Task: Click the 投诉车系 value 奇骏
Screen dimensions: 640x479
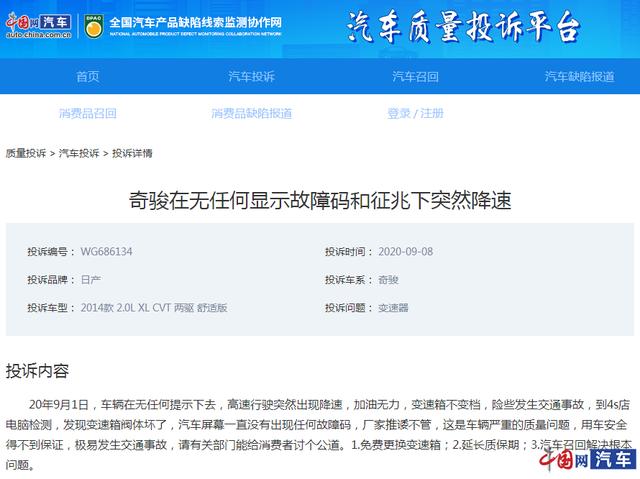Action: pyautogui.click(x=388, y=279)
